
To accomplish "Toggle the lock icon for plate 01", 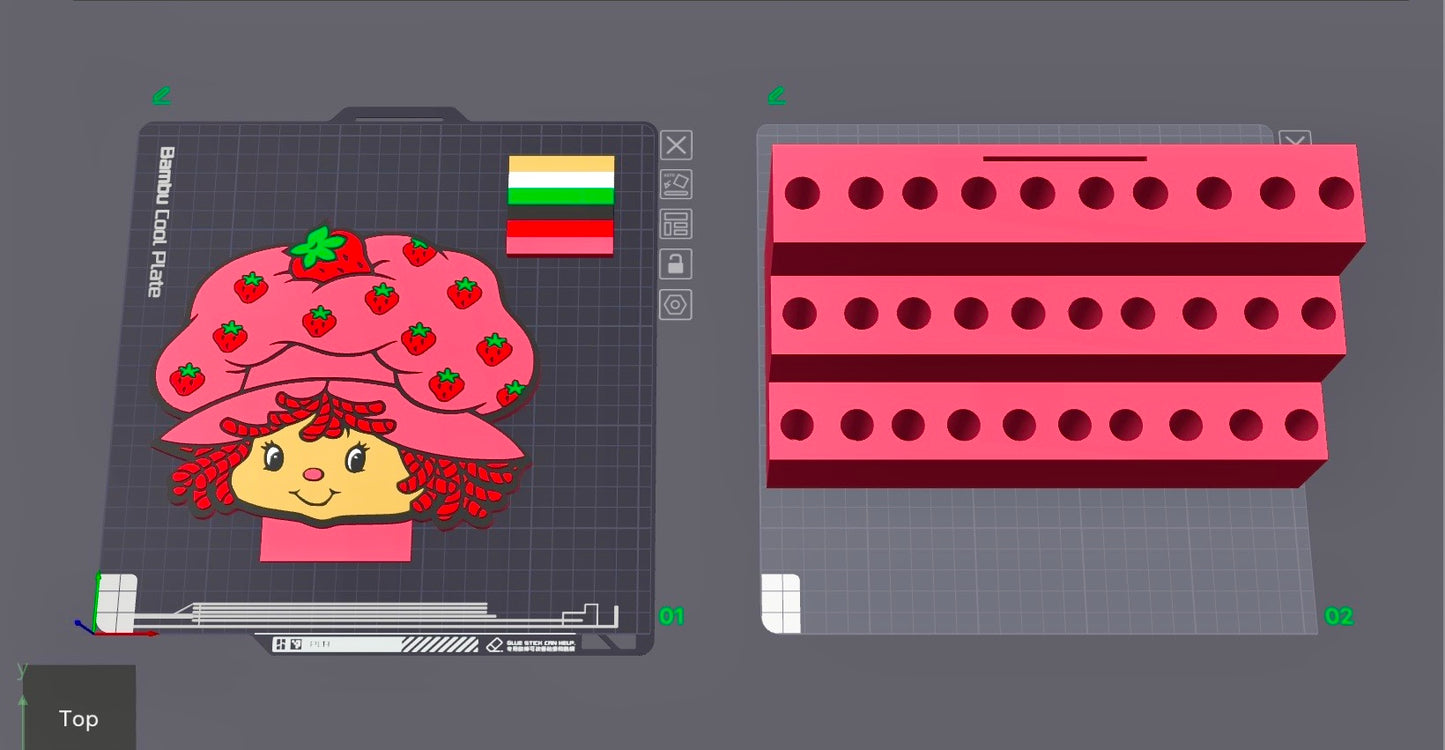I will point(676,264).
